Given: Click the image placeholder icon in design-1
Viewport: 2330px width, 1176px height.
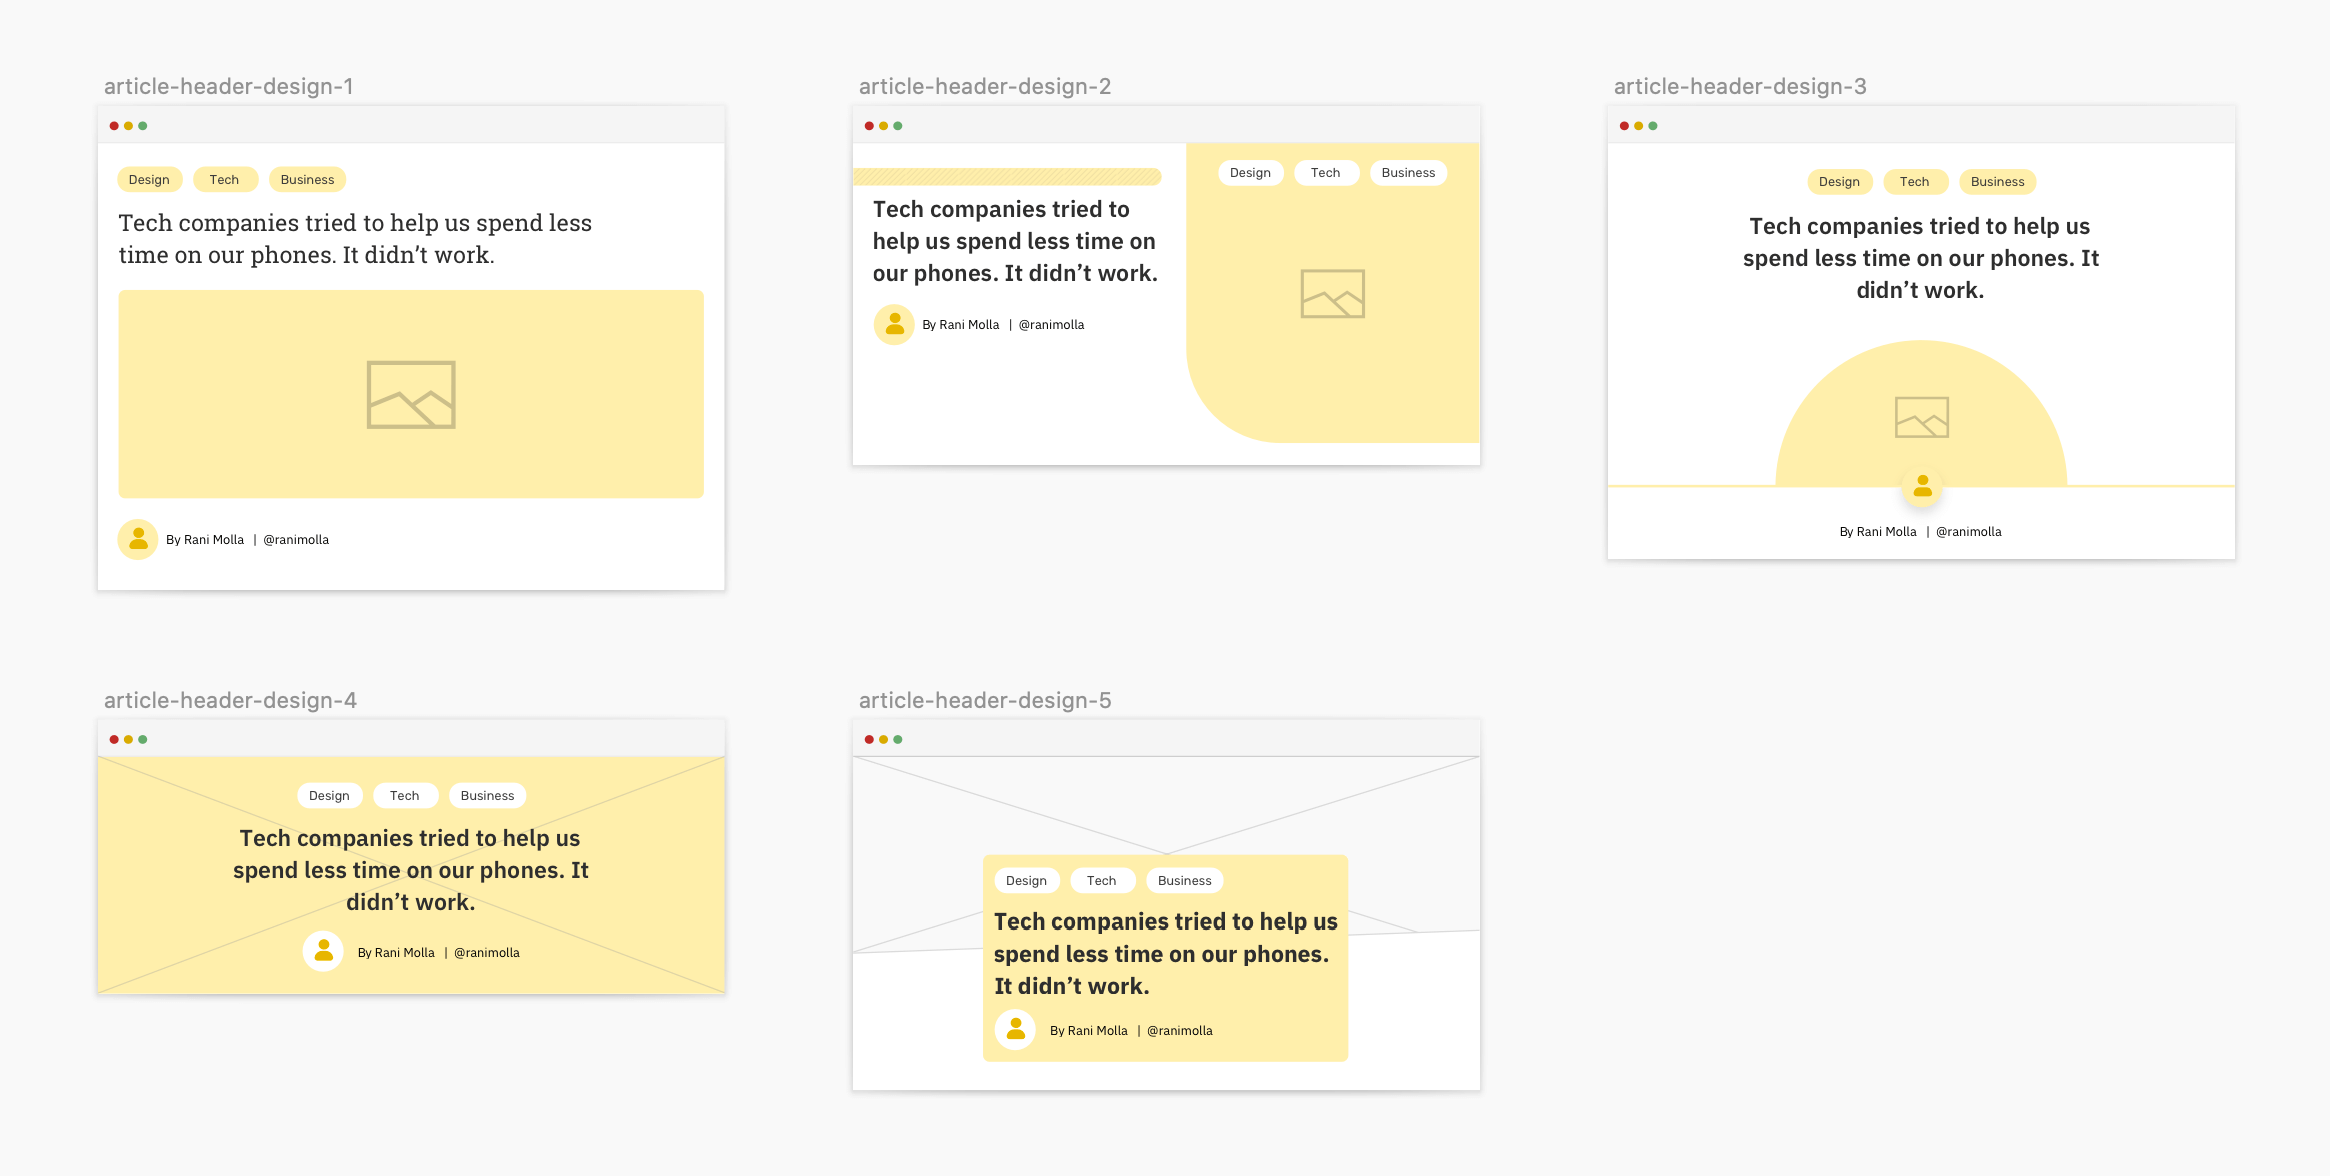Looking at the screenshot, I should point(411,395).
